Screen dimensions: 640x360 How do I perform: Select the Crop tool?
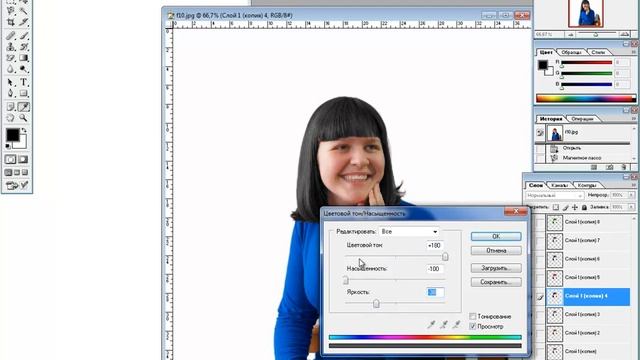[x=11, y=22]
